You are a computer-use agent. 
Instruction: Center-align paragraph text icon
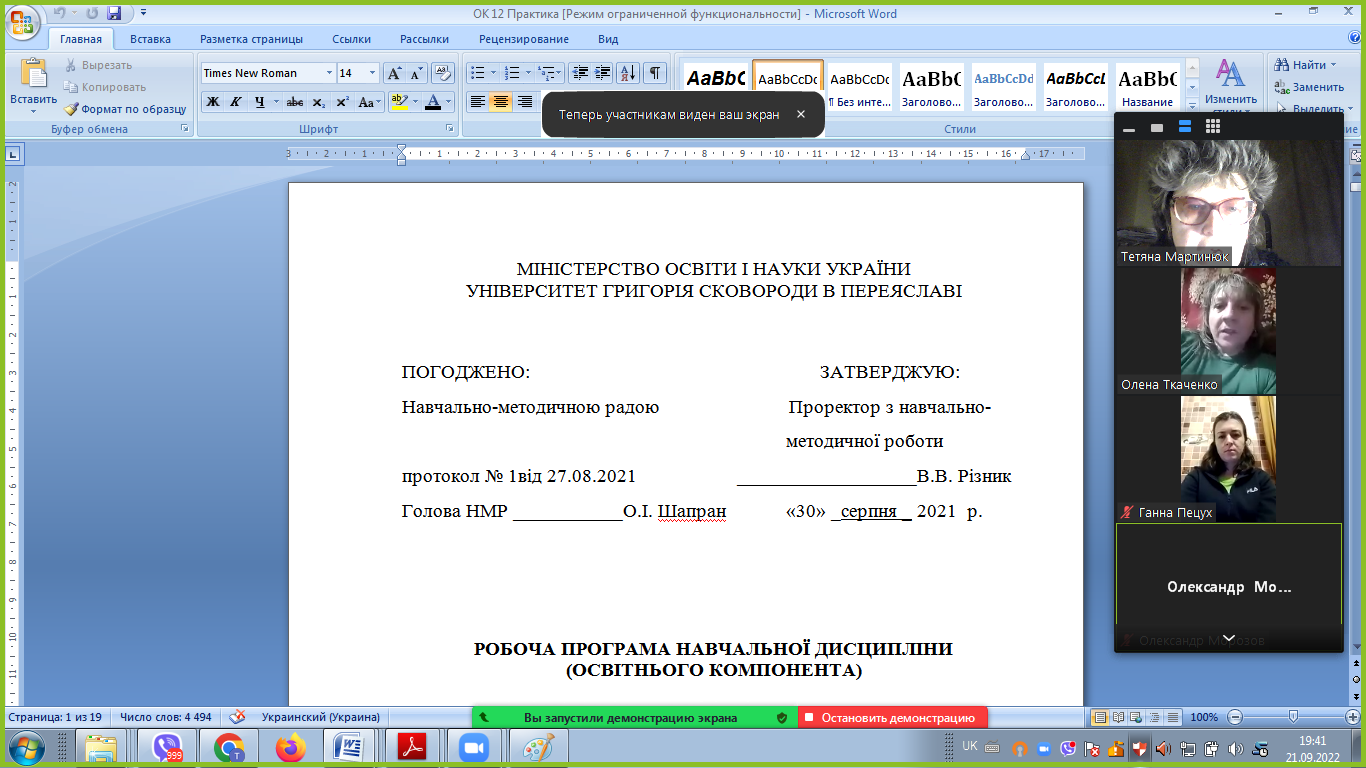tap(501, 102)
